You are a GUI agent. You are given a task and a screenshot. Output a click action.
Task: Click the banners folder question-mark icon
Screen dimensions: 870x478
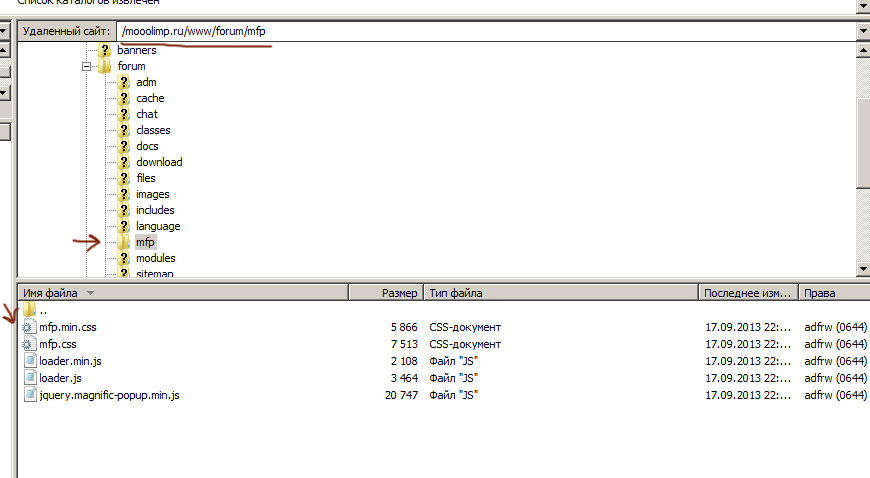105,50
